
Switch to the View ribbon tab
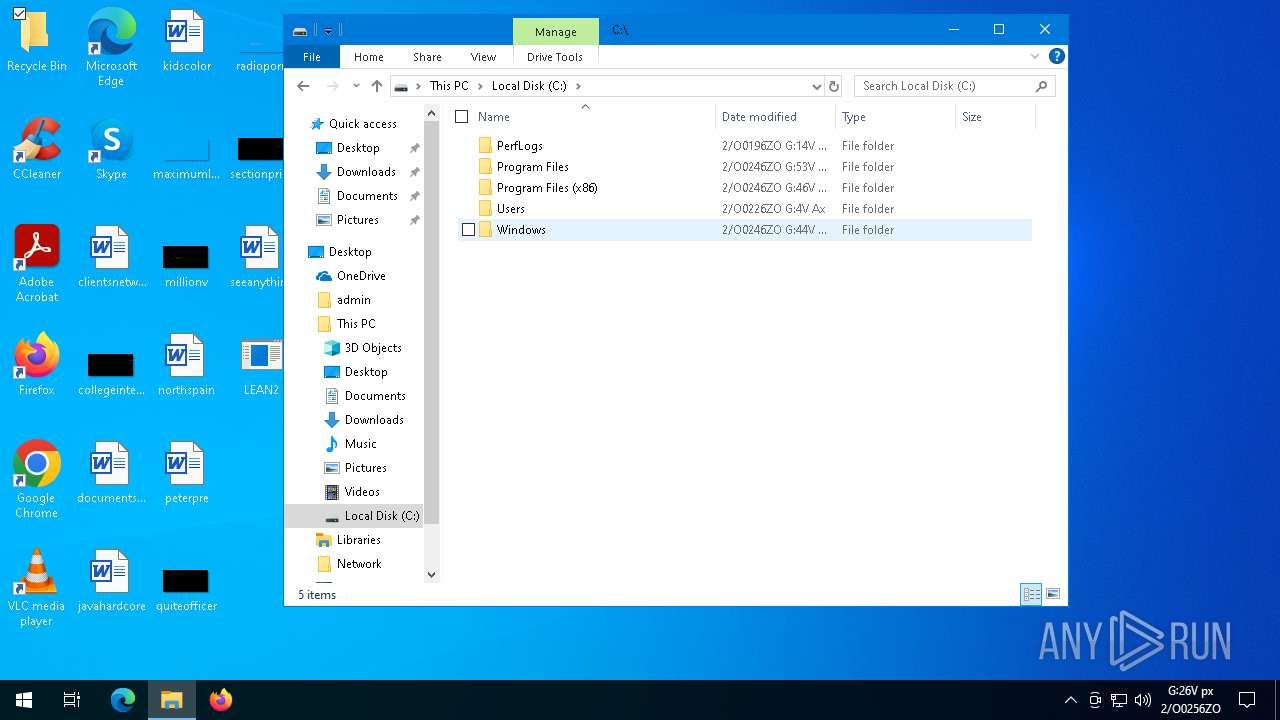pyautogui.click(x=483, y=57)
